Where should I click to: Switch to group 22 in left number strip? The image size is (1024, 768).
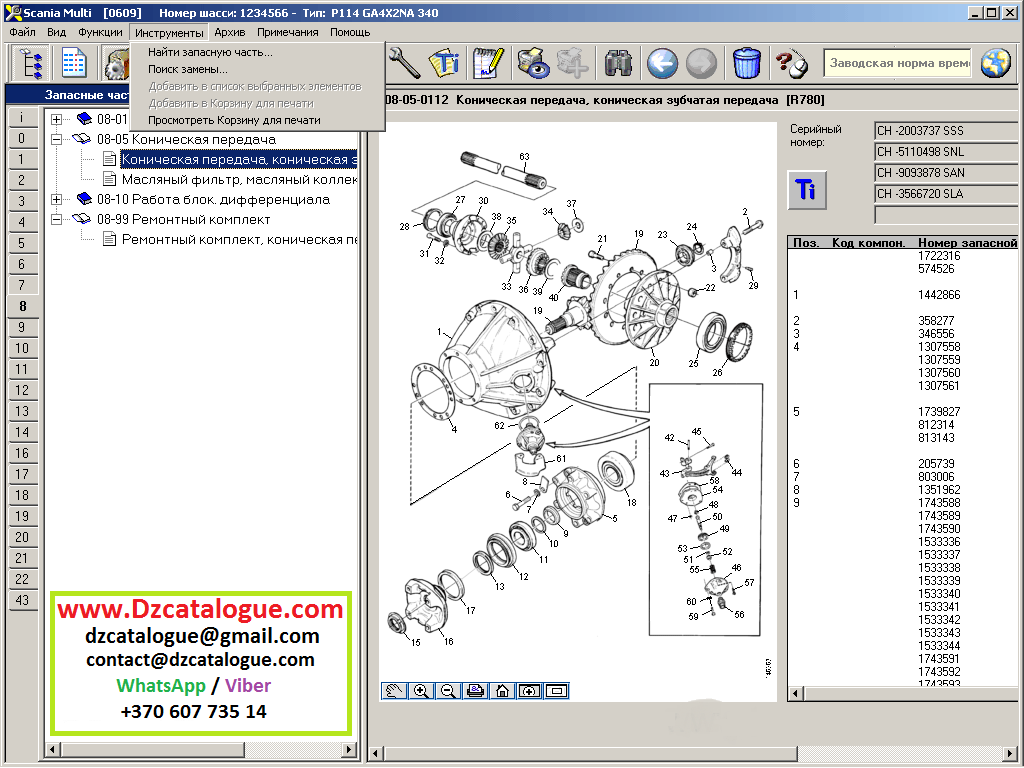[22, 579]
